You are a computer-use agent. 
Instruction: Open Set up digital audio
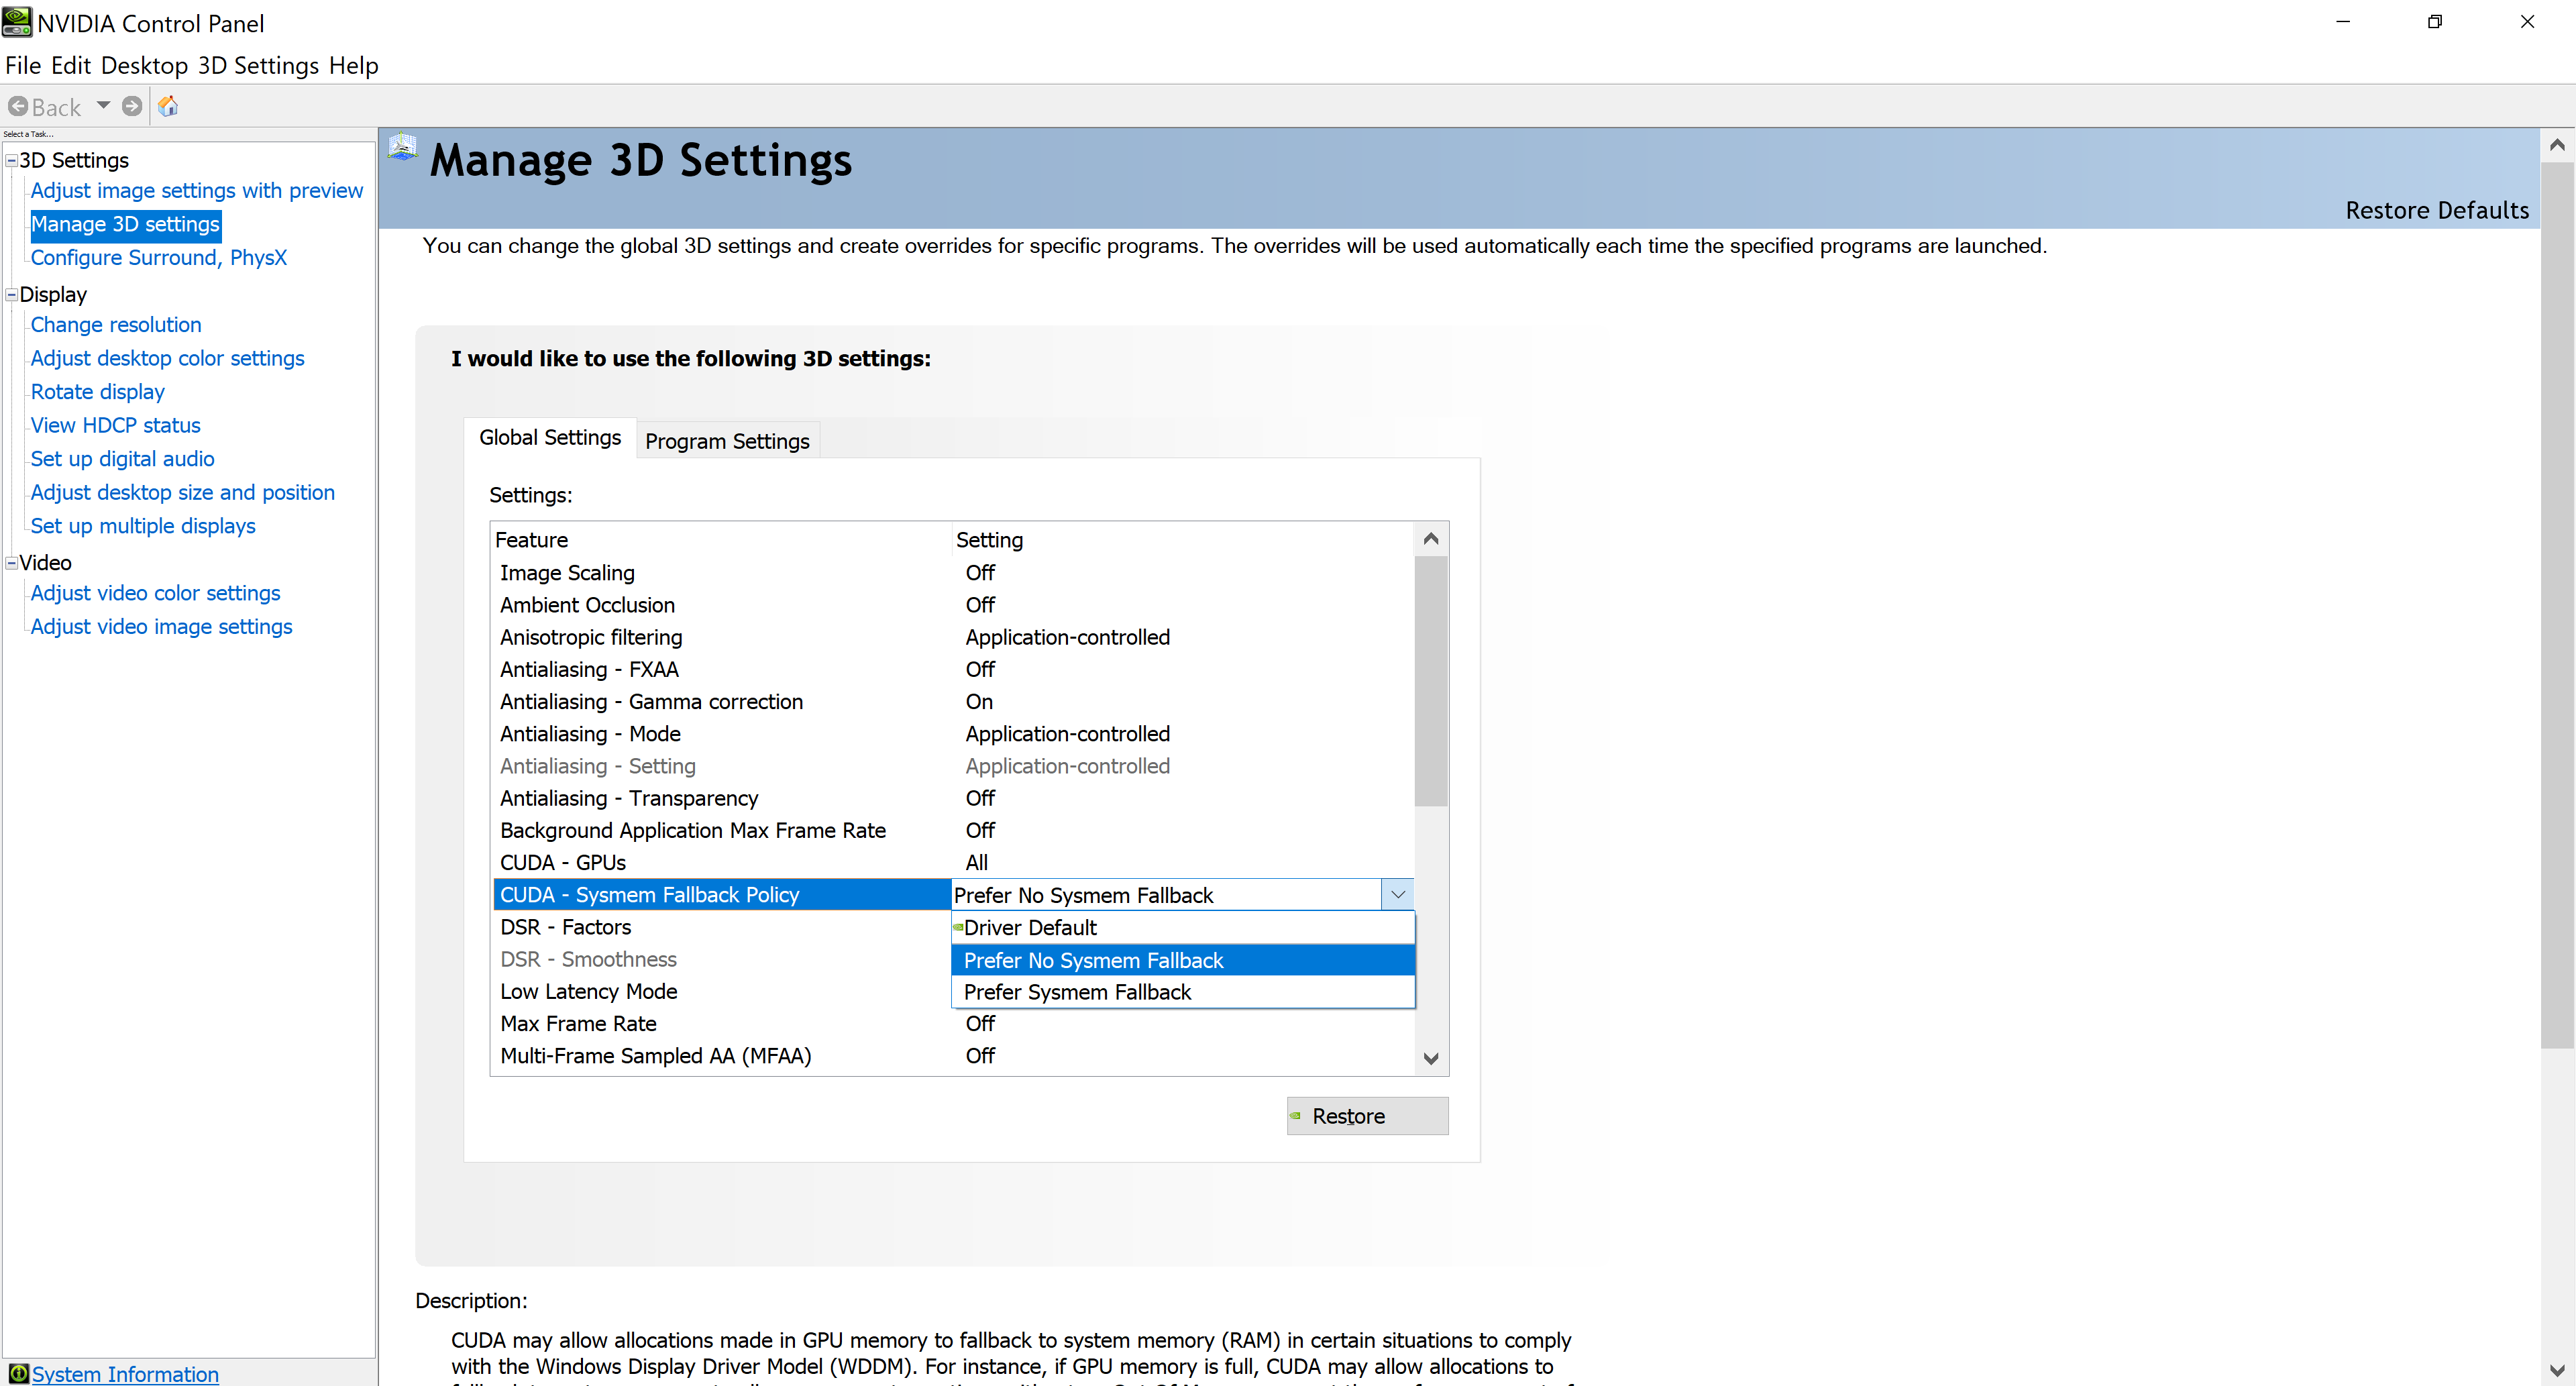coord(122,458)
